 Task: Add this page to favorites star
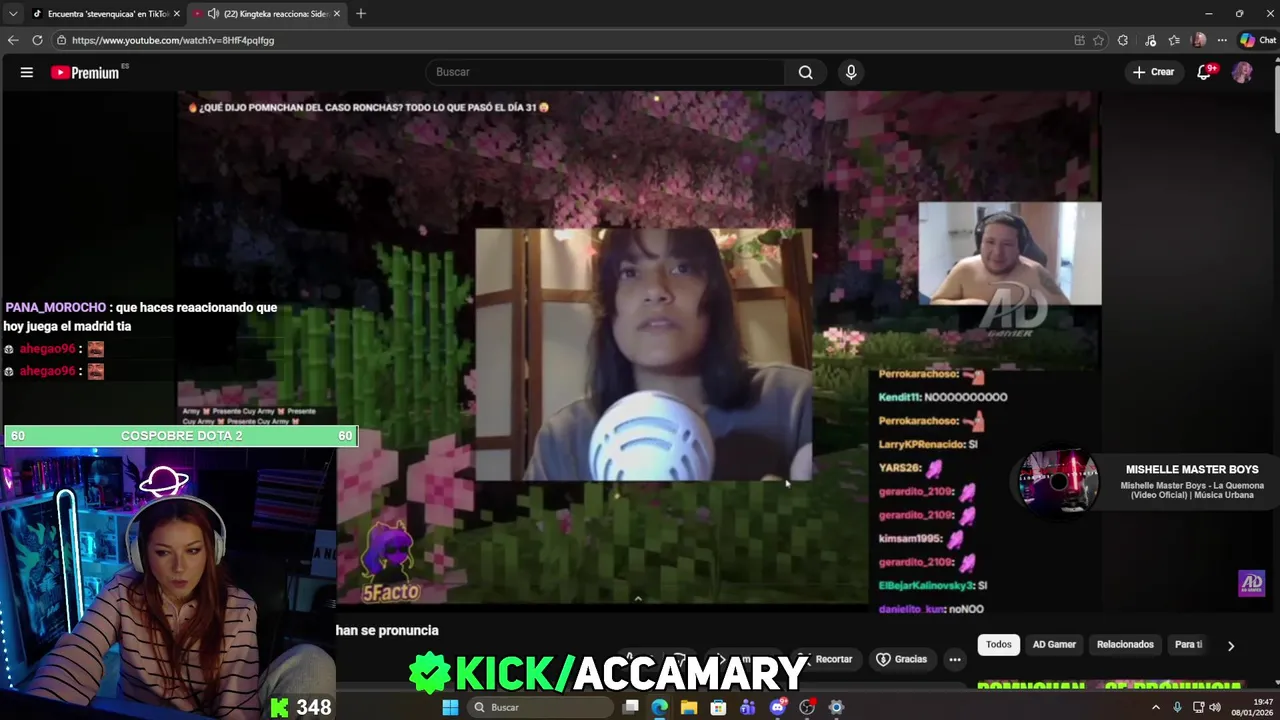pos(1098,40)
